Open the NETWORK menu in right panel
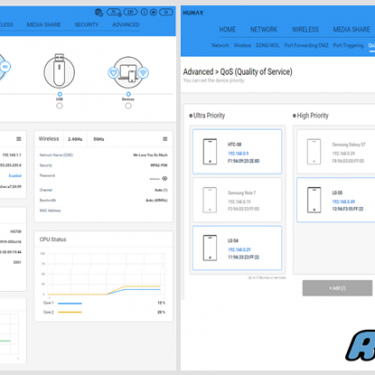 coord(264,29)
